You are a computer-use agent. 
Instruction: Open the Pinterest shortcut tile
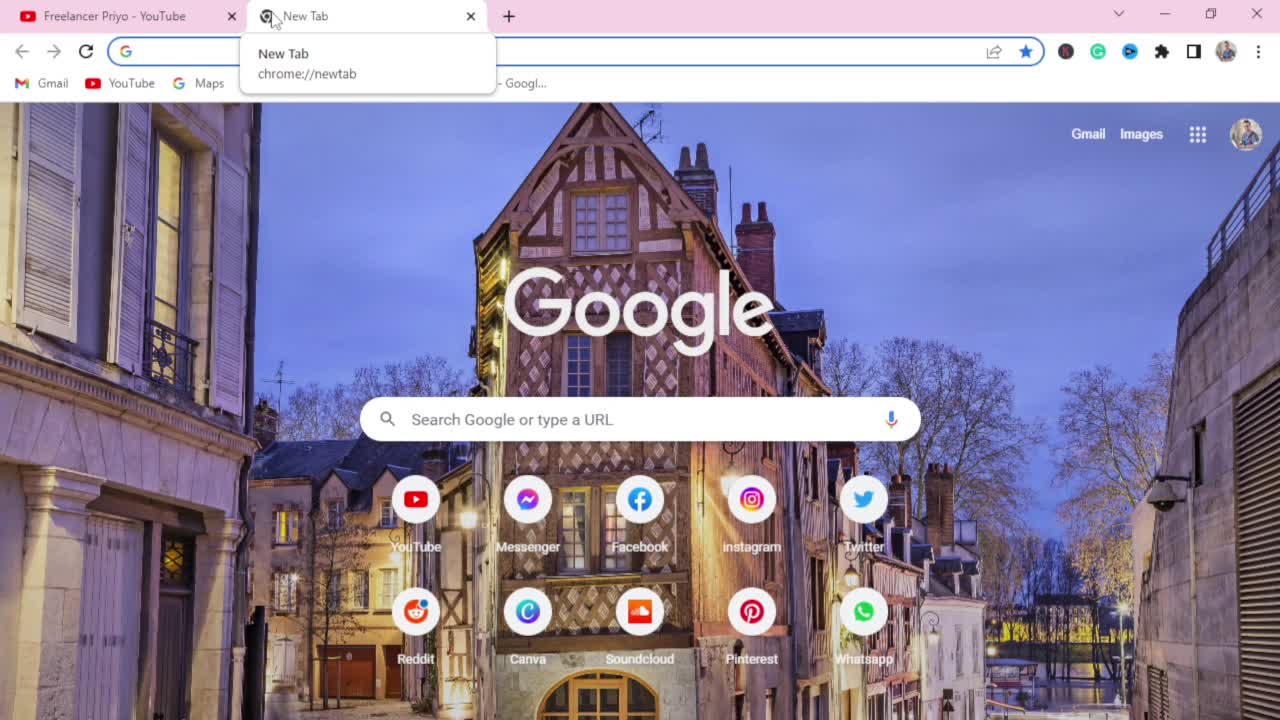point(752,627)
